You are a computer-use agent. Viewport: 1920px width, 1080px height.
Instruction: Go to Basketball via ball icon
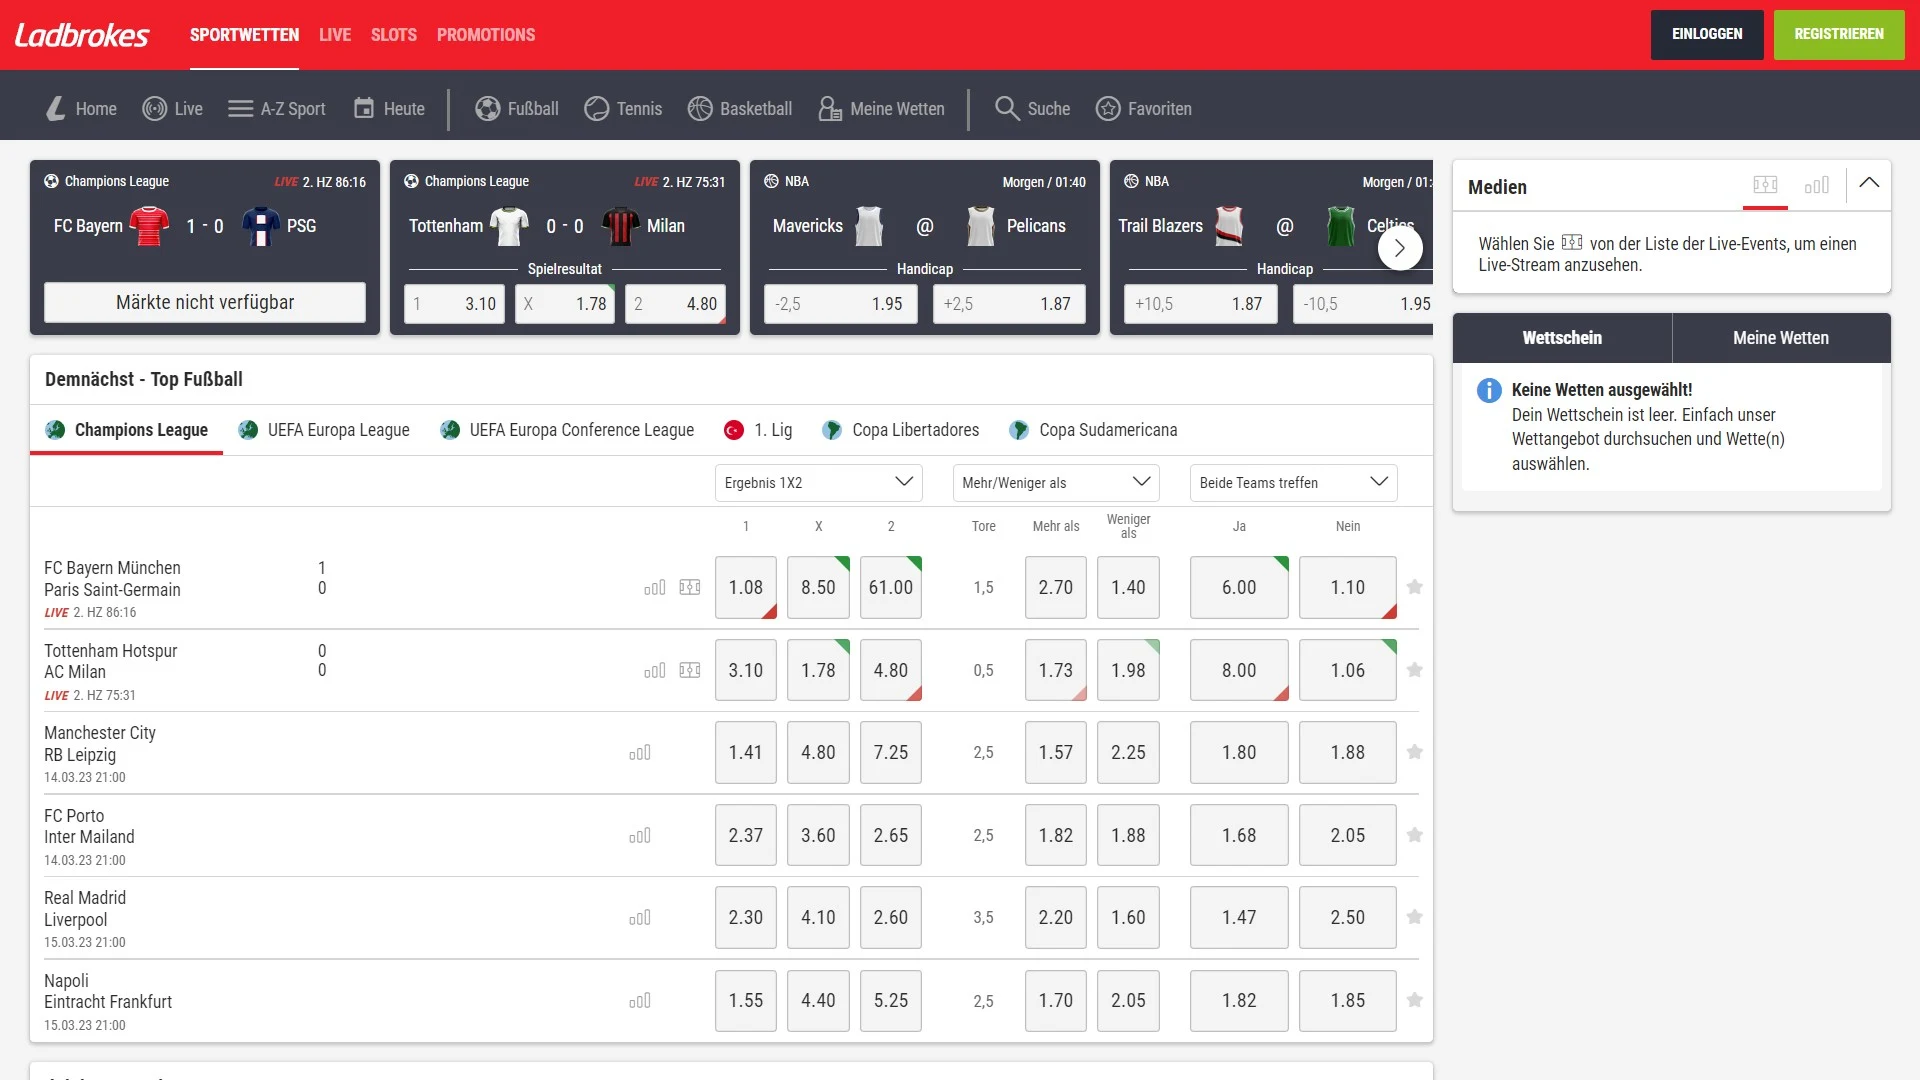point(700,108)
